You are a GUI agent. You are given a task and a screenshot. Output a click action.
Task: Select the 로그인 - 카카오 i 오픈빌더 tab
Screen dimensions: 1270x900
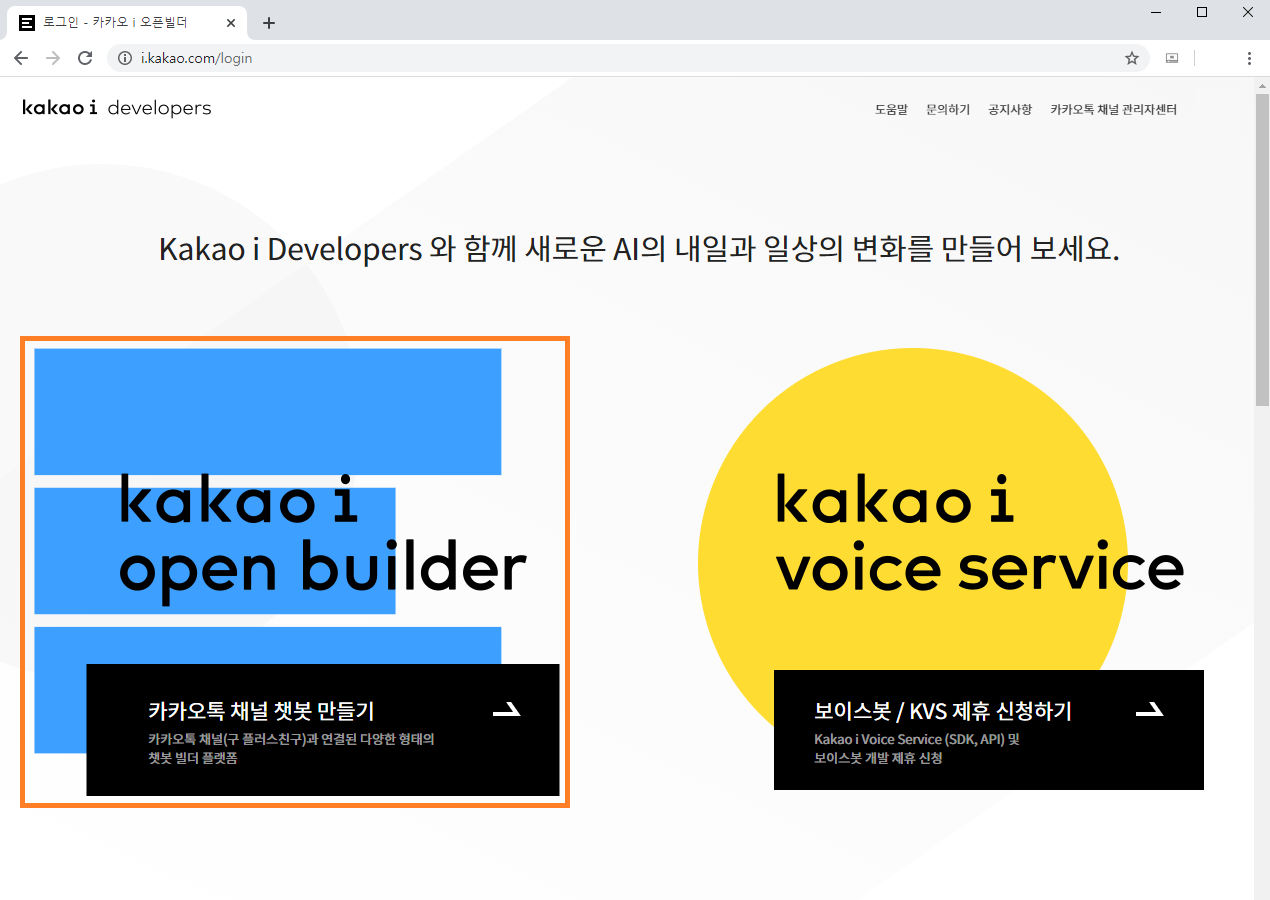tap(128, 22)
